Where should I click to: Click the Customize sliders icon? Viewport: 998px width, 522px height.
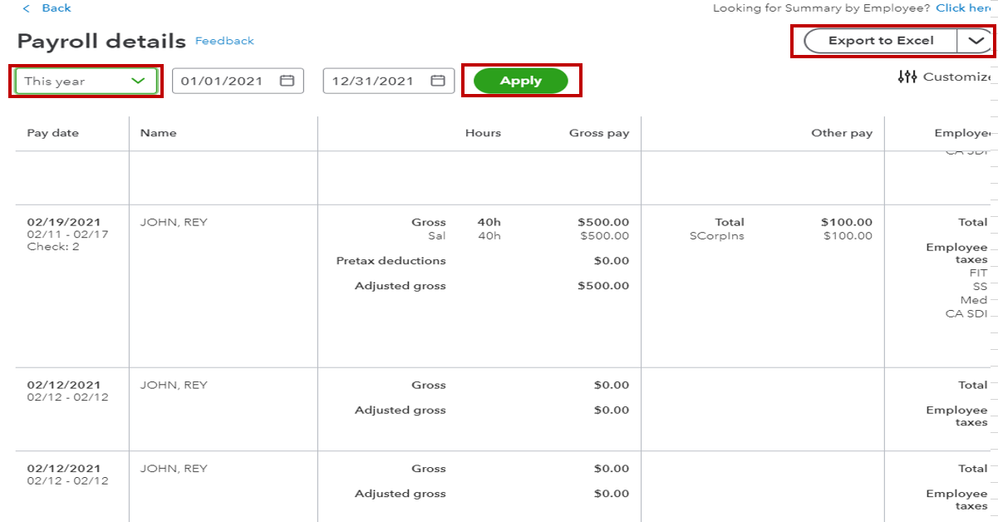click(x=907, y=77)
